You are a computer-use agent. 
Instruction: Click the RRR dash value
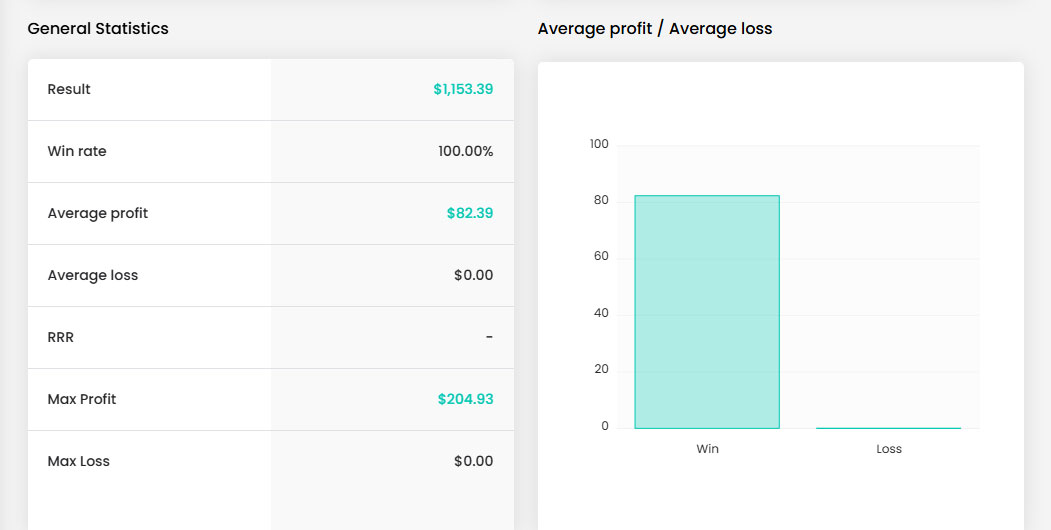coord(489,337)
